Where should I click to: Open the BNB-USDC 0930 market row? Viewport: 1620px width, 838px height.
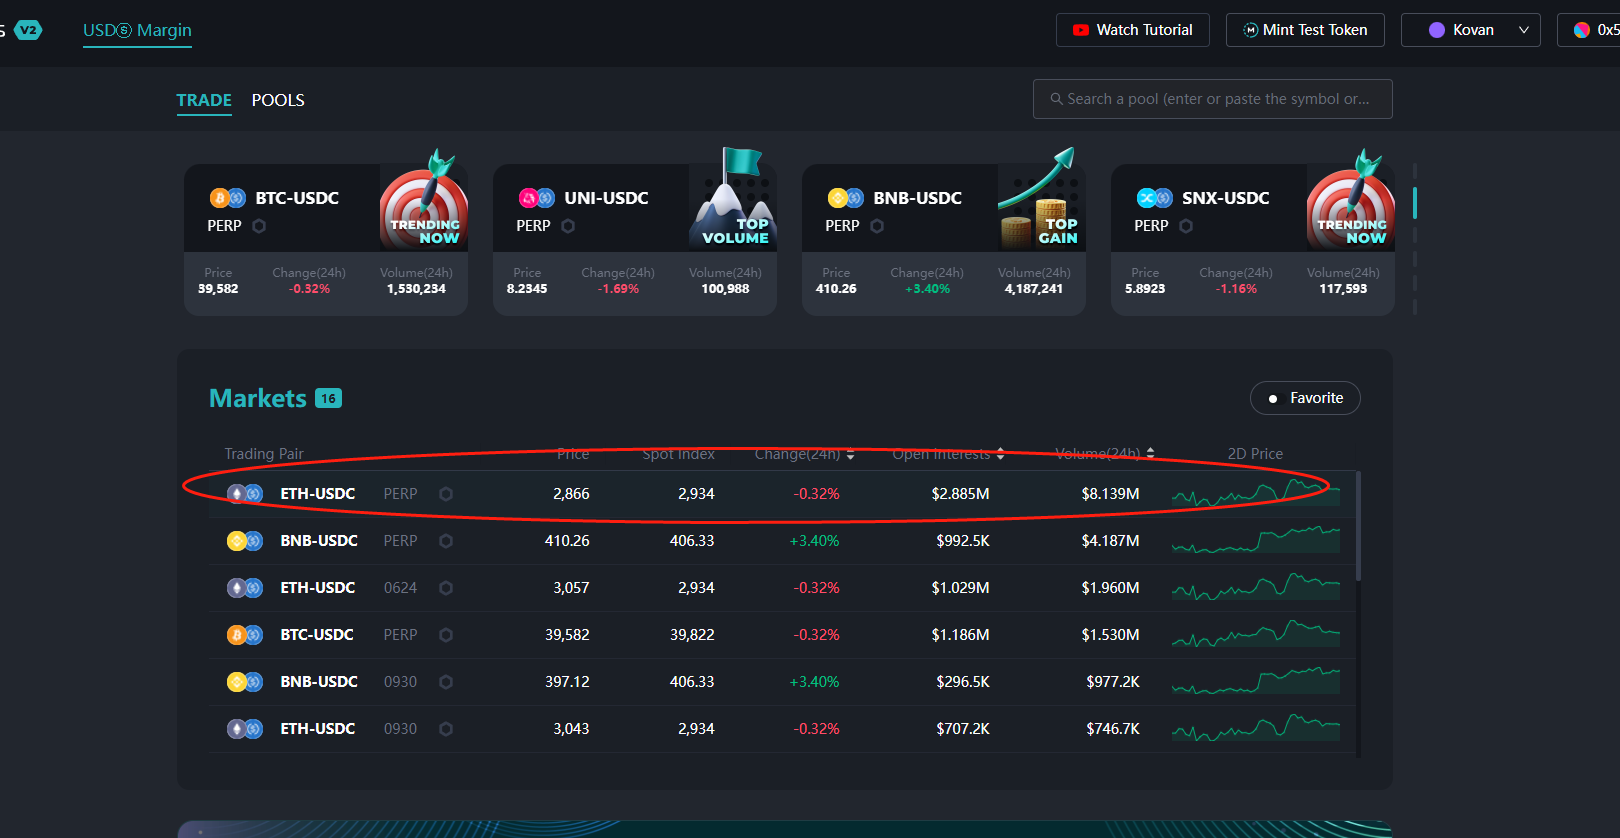tap(319, 682)
